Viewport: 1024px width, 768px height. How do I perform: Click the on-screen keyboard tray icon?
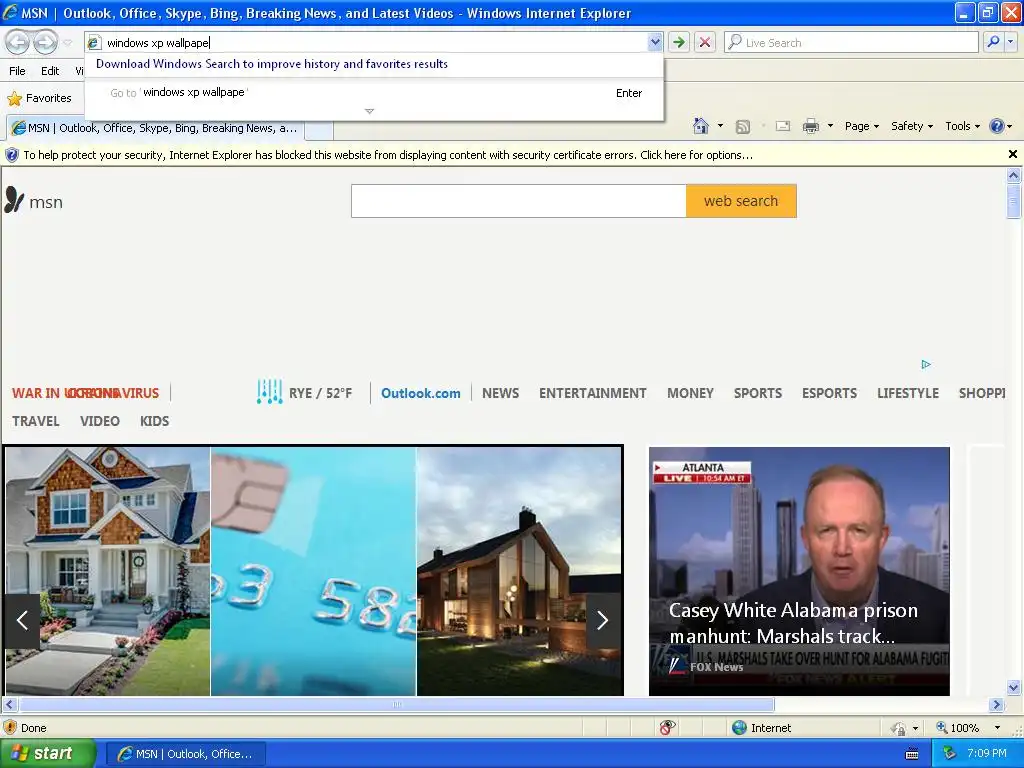click(912, 754)
